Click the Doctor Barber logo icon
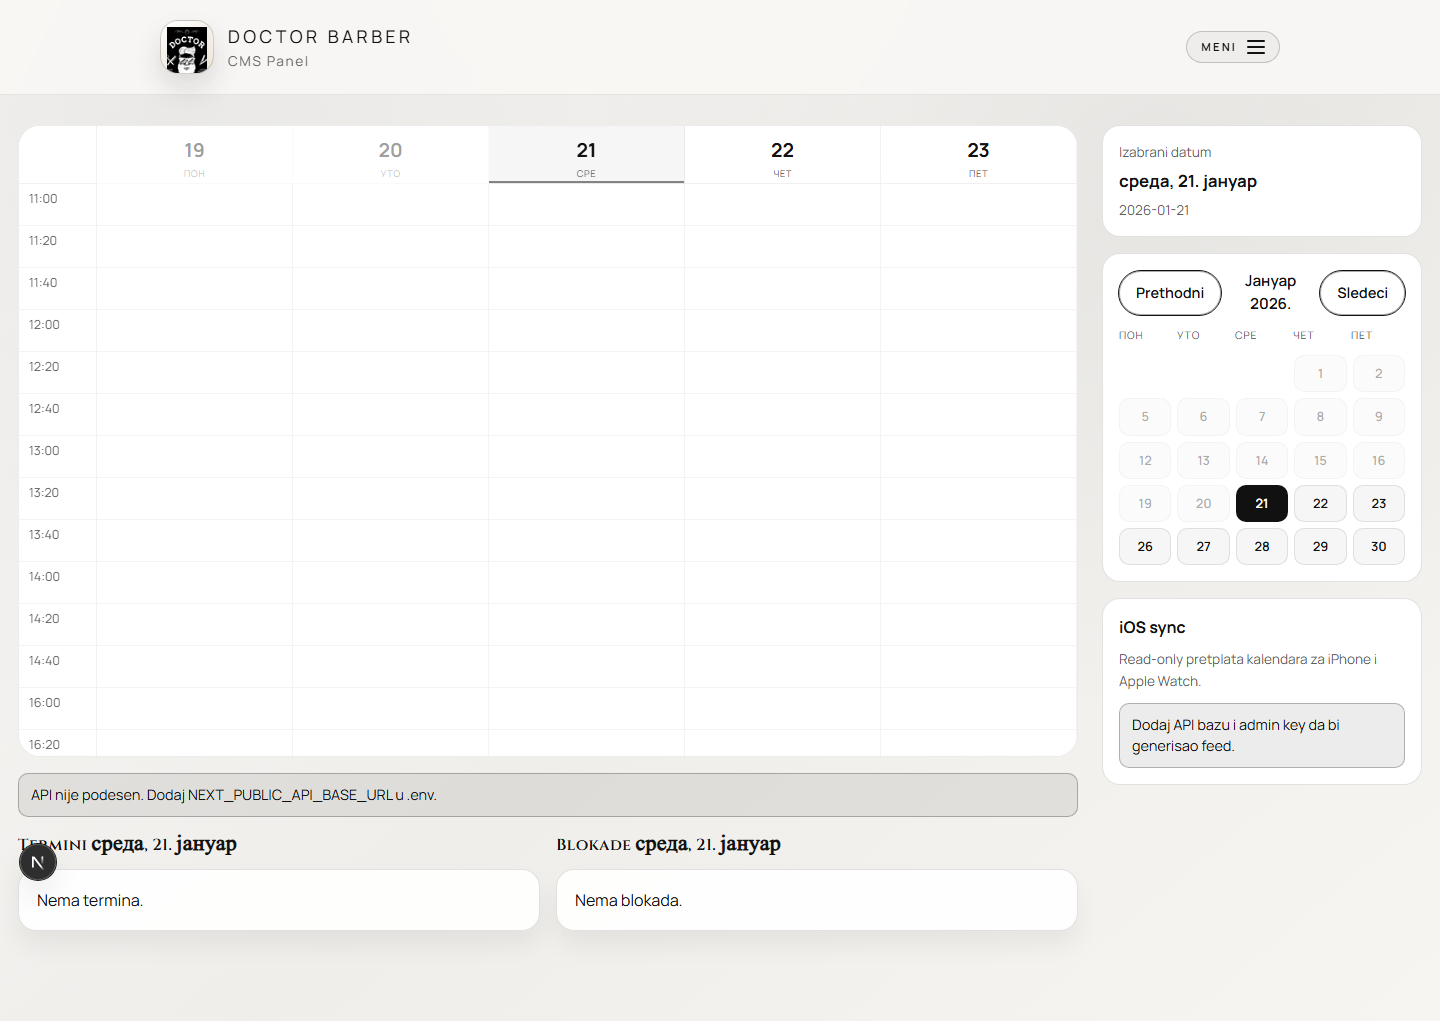 (187, 47)
